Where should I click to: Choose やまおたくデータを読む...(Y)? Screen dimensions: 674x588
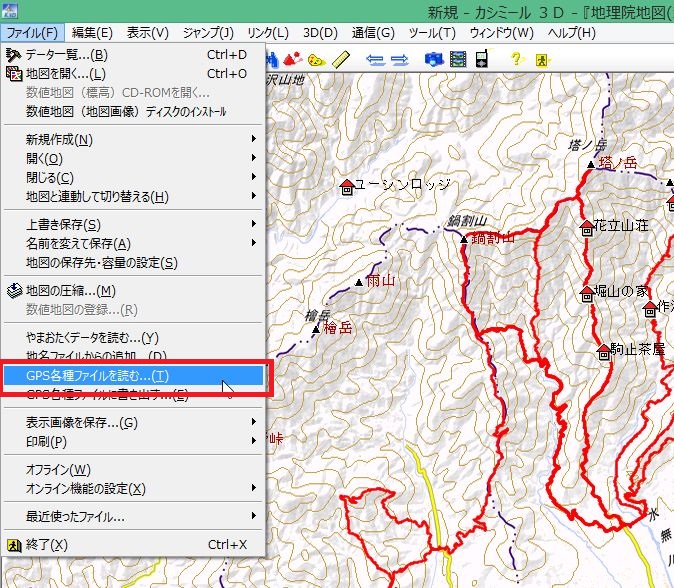pos(133,337)
